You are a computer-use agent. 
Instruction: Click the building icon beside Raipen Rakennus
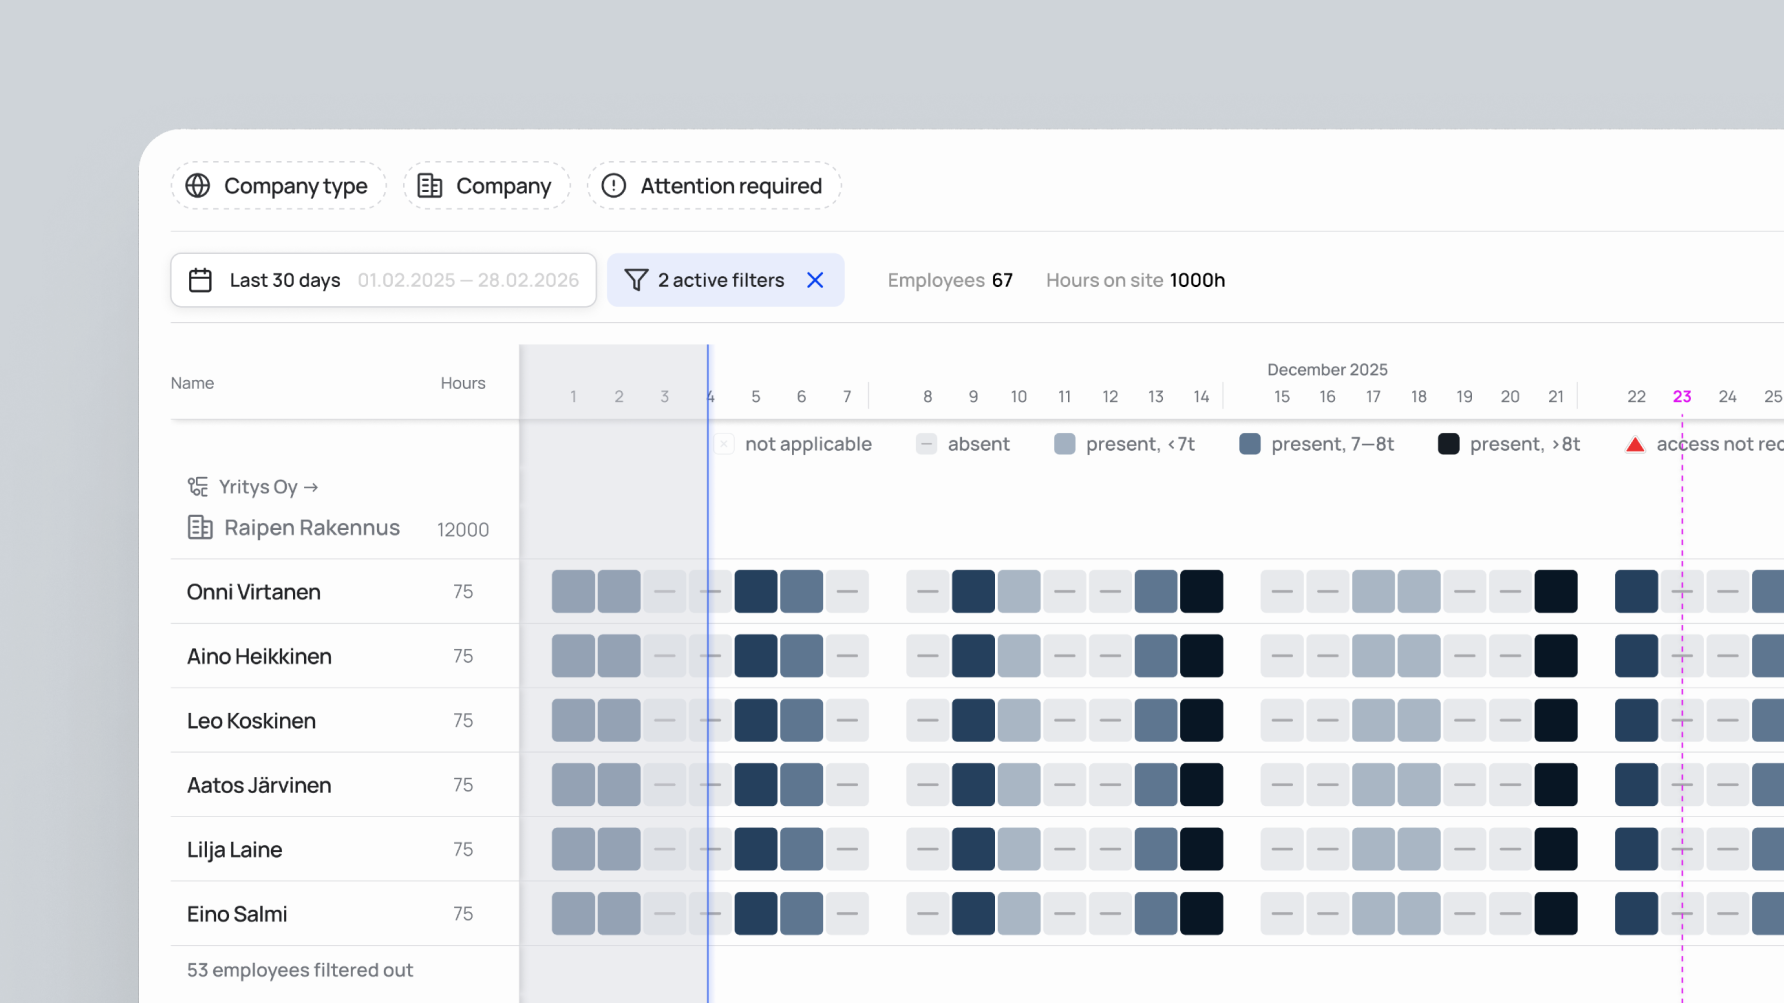tap(200, 528)
